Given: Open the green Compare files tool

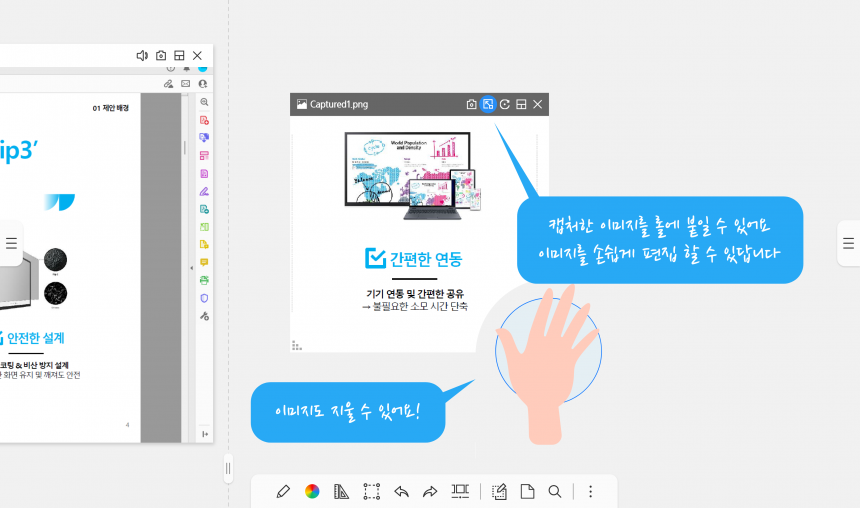Looking at the screenshot, I should pyautogui.click(x=204, y=227).
